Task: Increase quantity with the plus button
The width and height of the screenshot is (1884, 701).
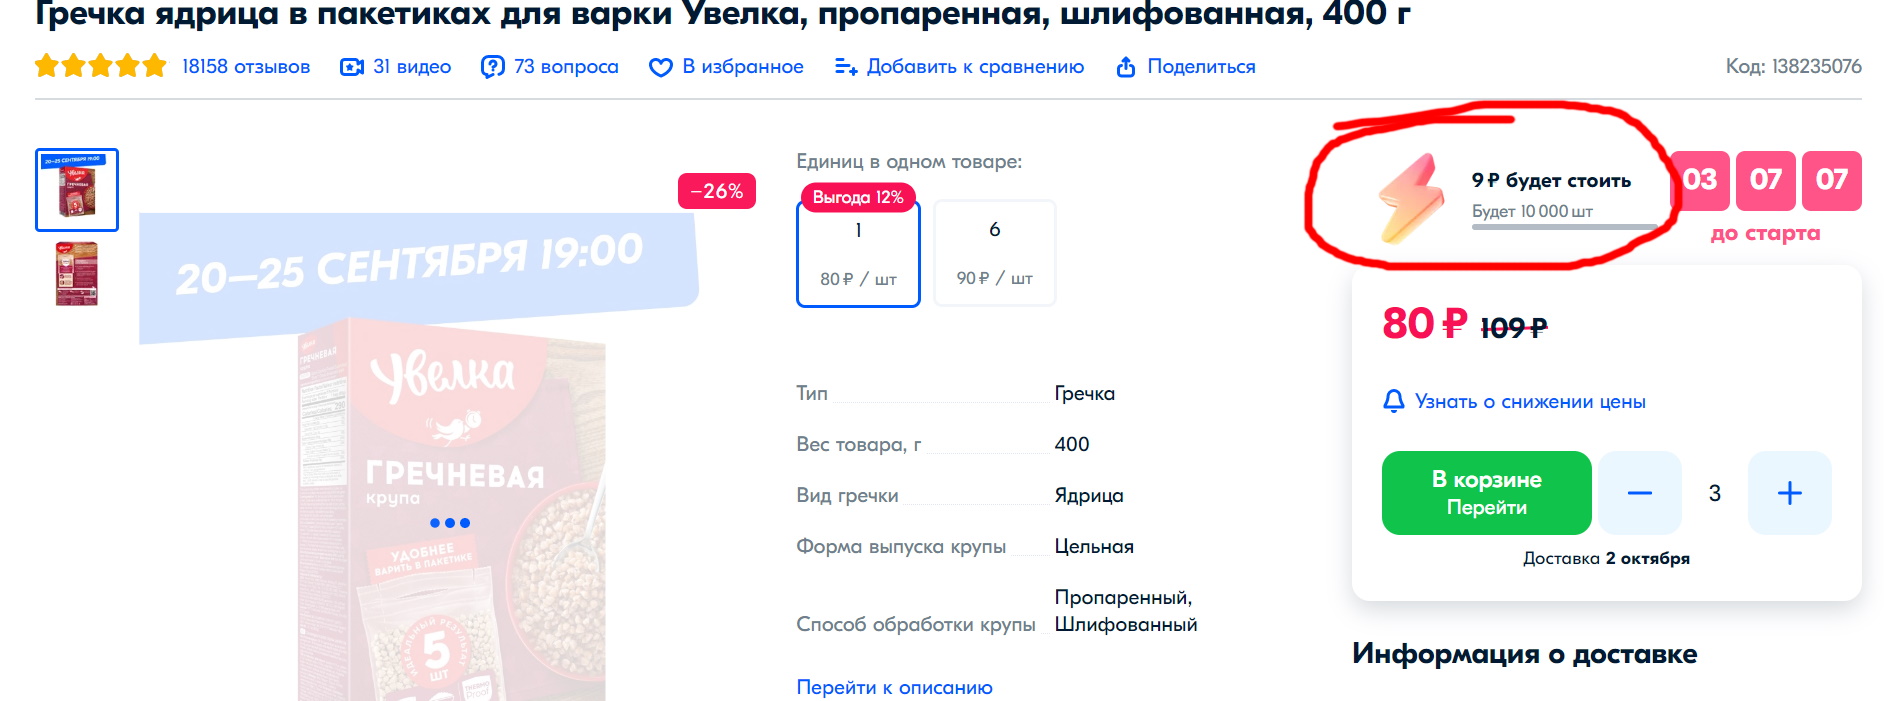Action: click(x=1790, y=493)
